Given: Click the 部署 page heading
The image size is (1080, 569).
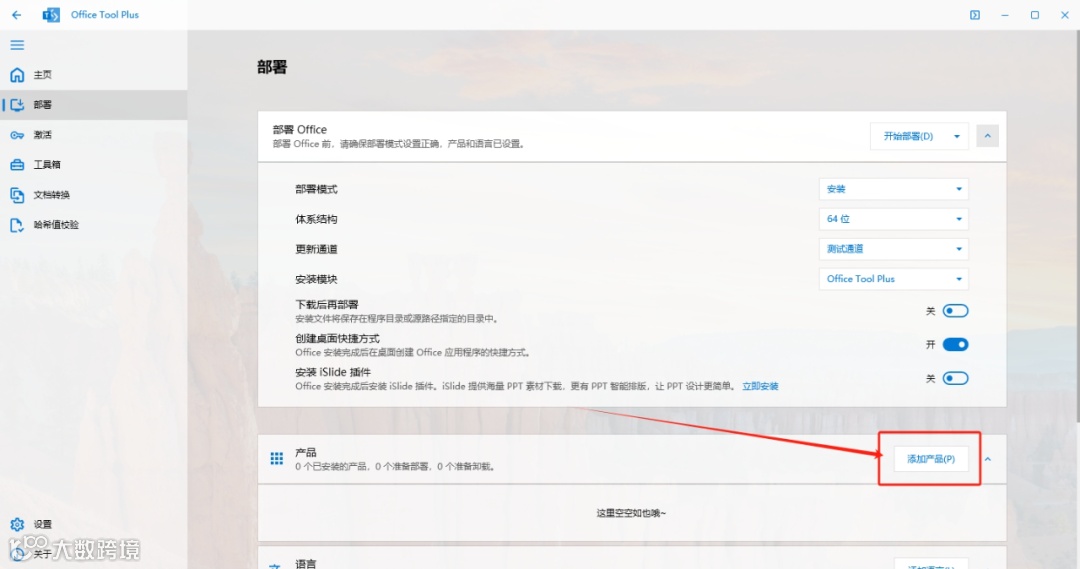Looking at the screenshot, I should click(x=272, y=67).
